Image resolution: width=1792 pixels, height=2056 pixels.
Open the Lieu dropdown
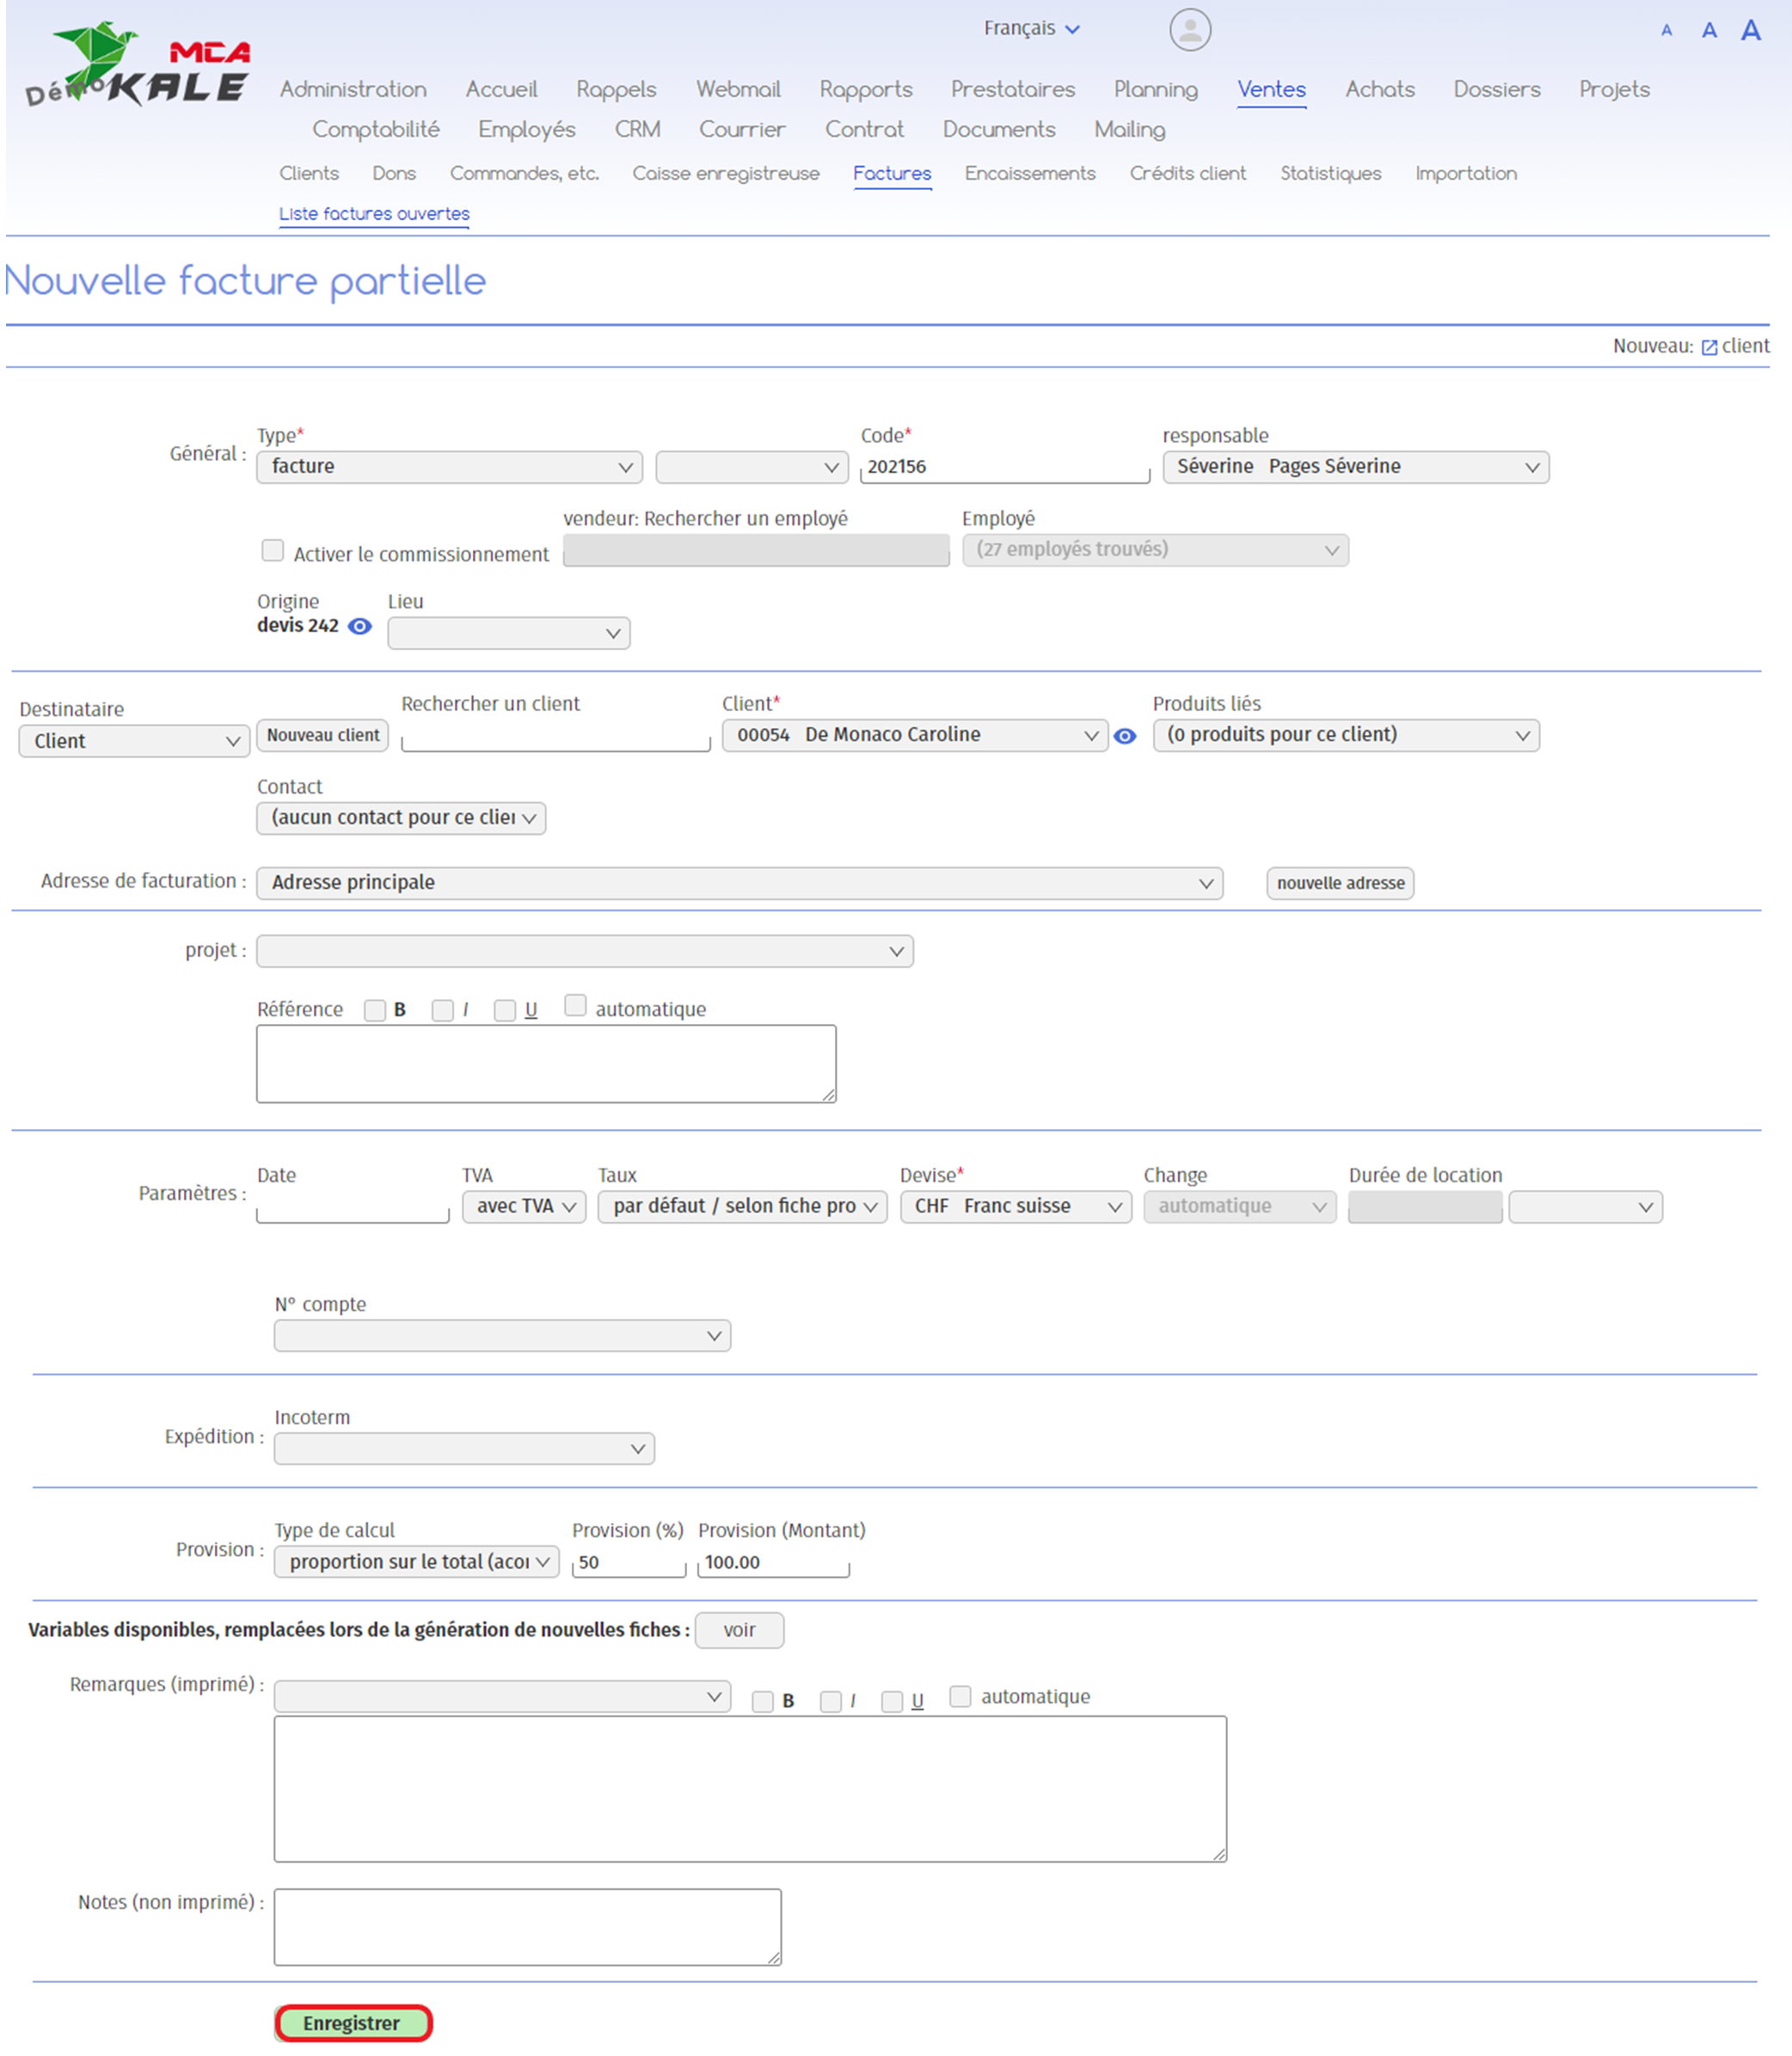509,634
